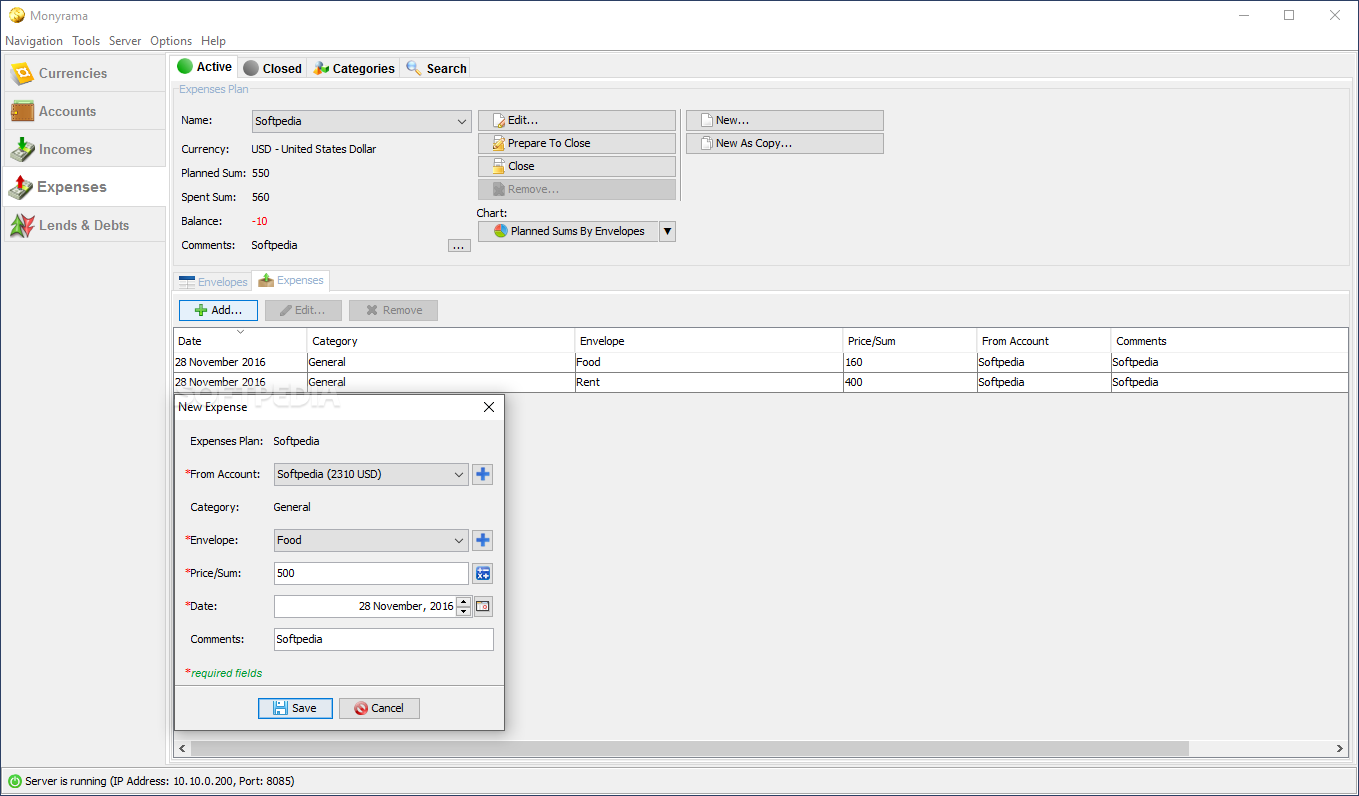The width and height of the screenshot is (1359, 796).
Task: Open the comments ellipsis button
Action: pos(459,245)
